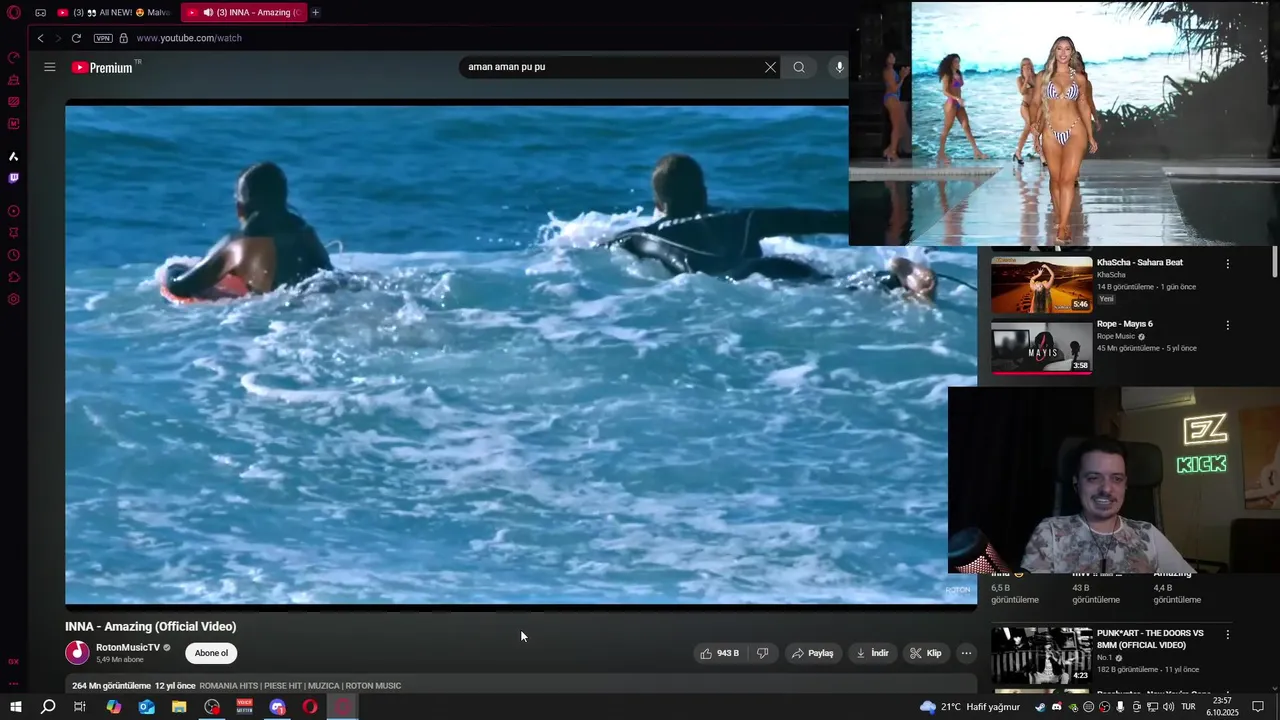Toggle the VPN badge in address bar
1280x720 pixels.
(103, 38)
